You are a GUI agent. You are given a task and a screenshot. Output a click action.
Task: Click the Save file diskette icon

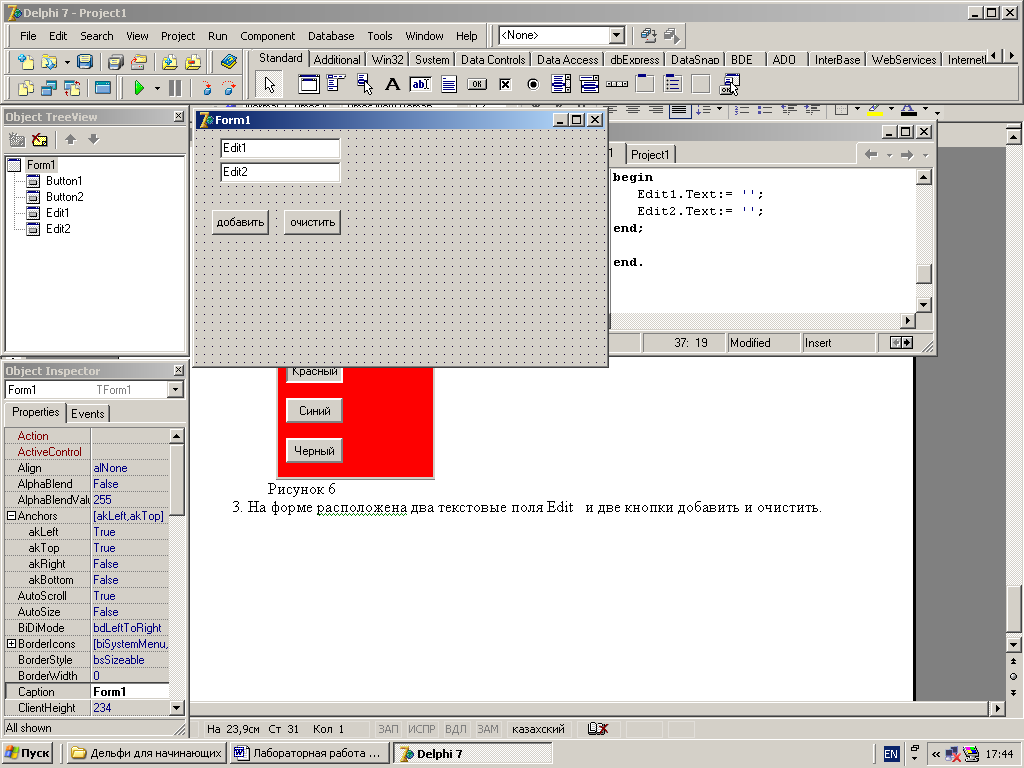84,62
